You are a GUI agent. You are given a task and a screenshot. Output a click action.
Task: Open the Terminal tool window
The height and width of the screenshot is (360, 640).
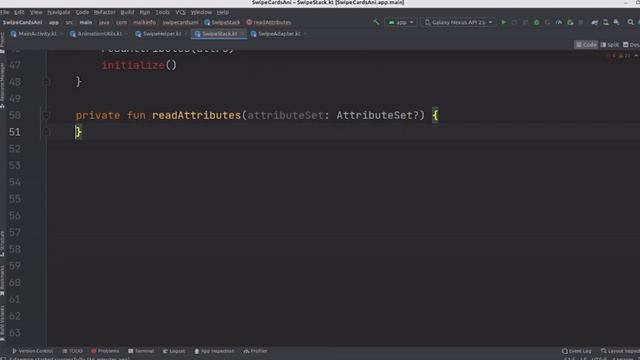point(141,351)
